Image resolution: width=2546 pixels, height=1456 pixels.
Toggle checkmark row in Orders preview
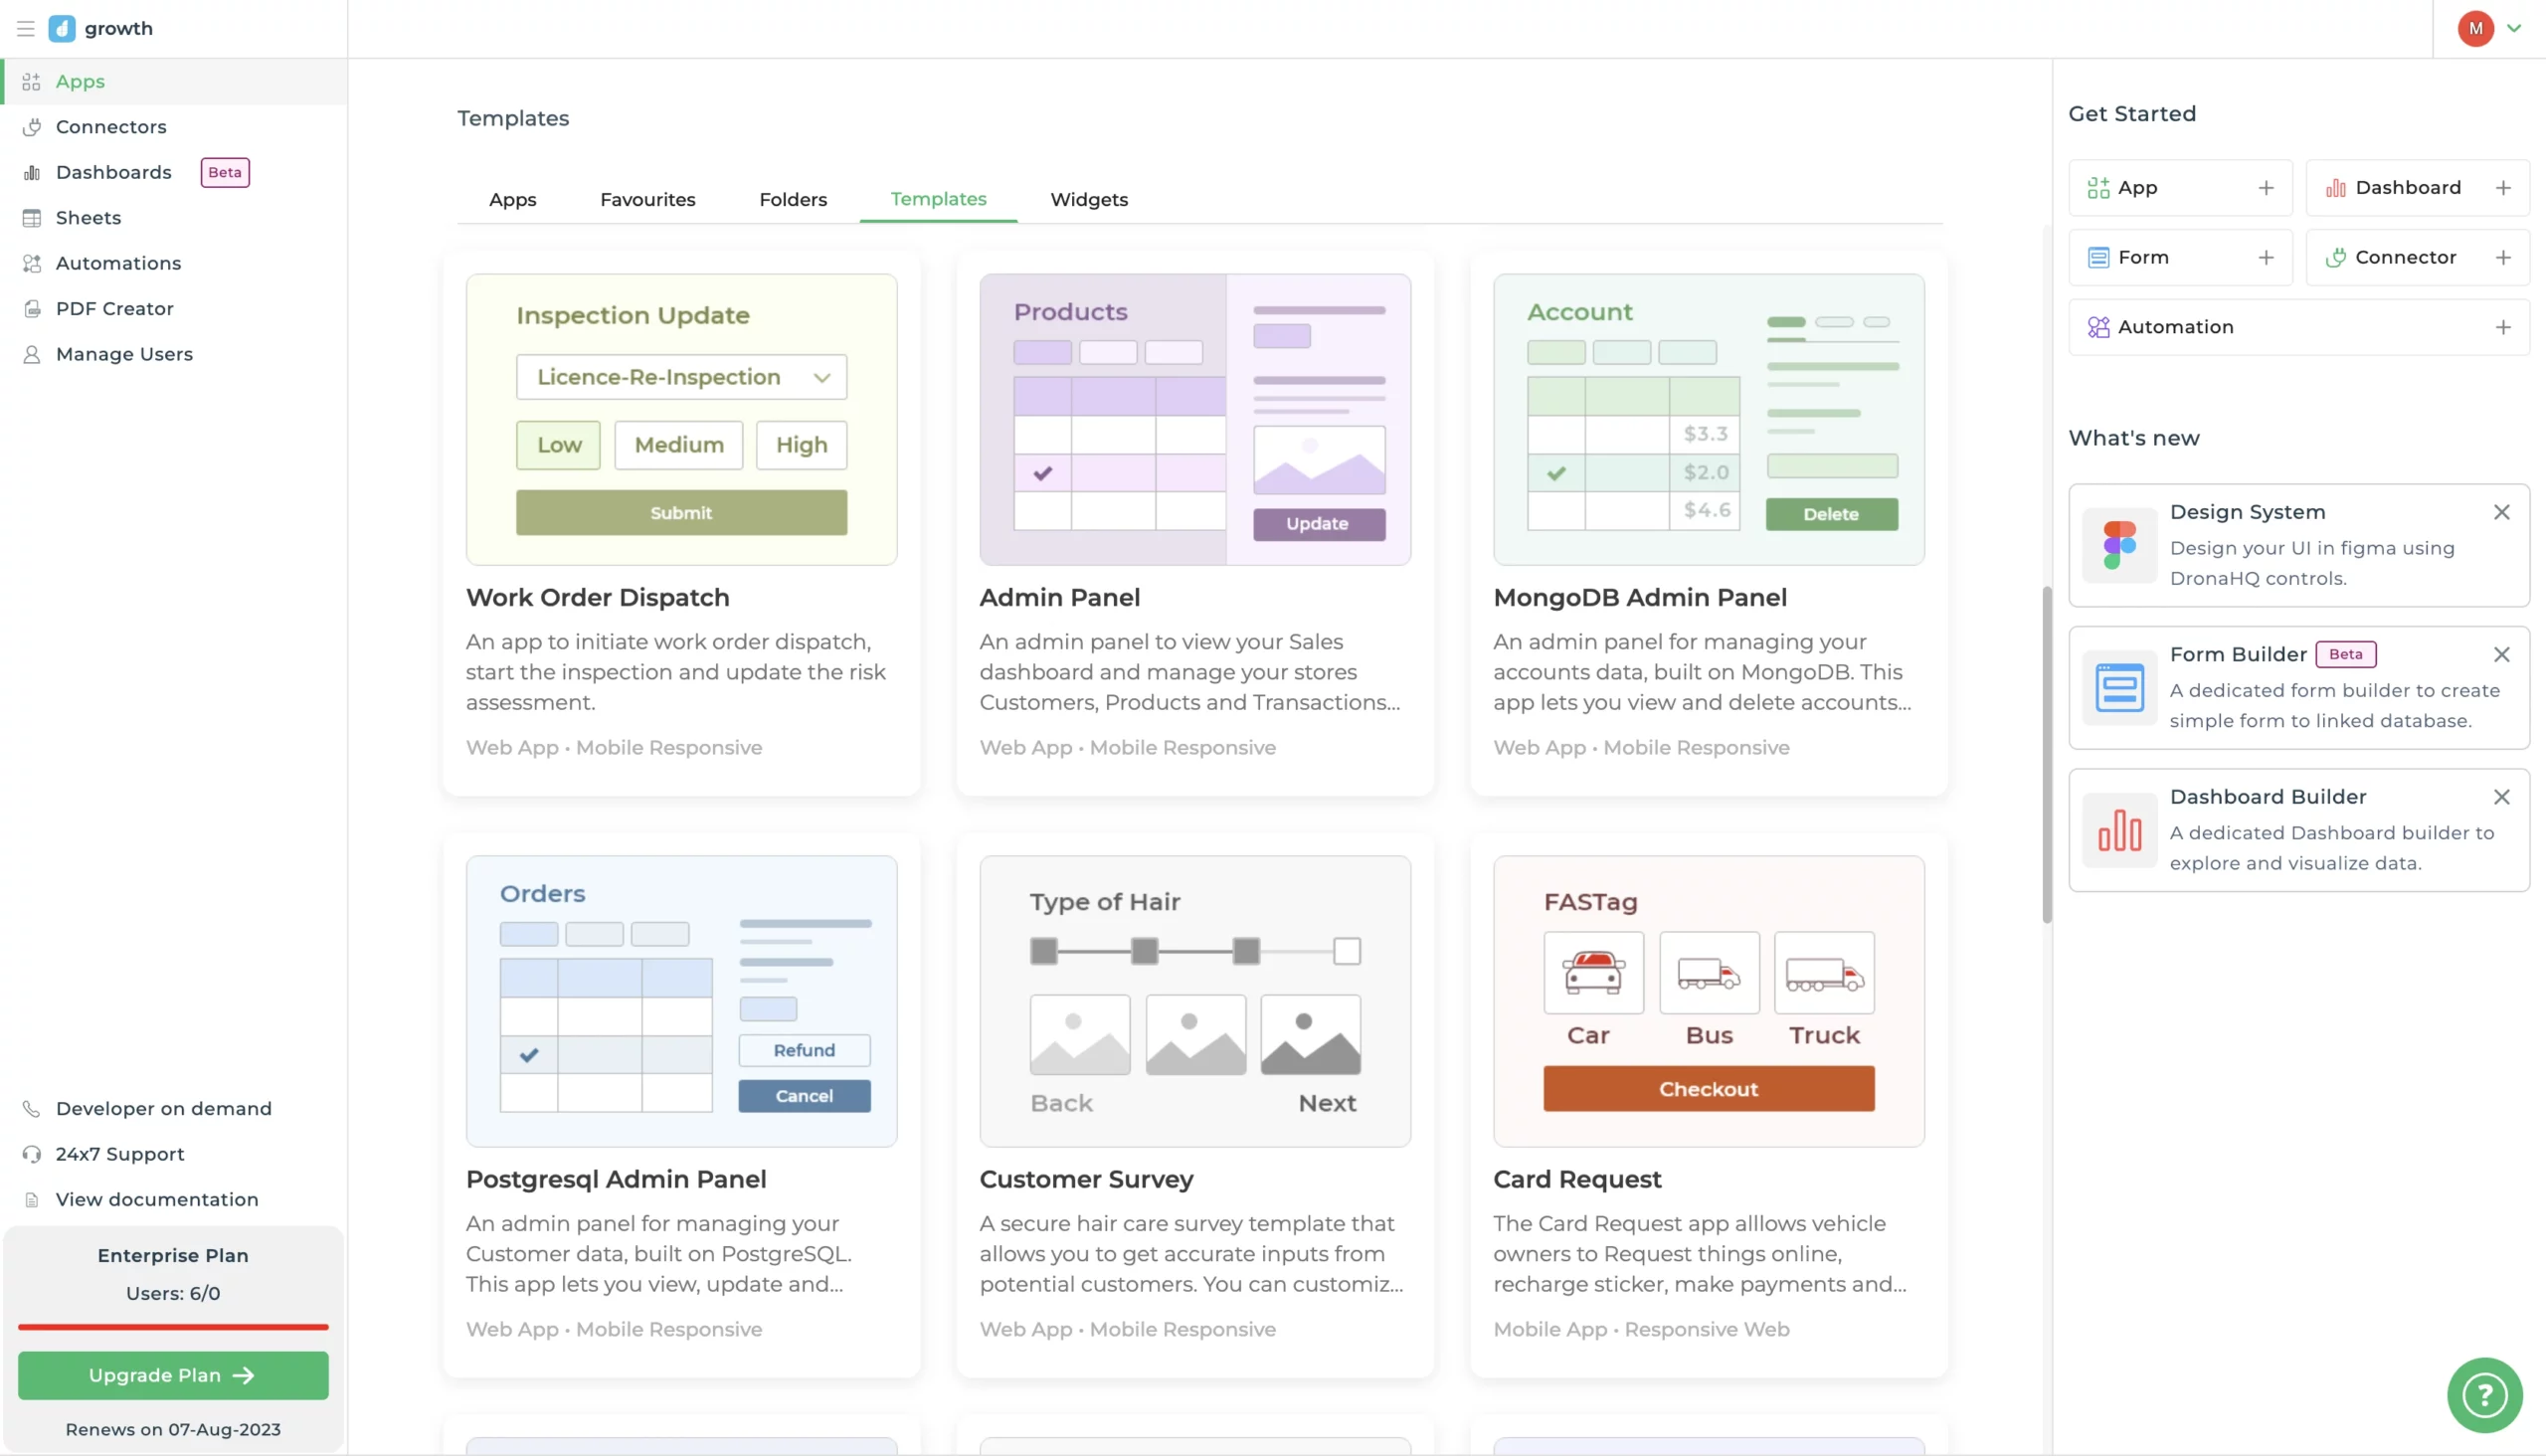pos(529,1055)
